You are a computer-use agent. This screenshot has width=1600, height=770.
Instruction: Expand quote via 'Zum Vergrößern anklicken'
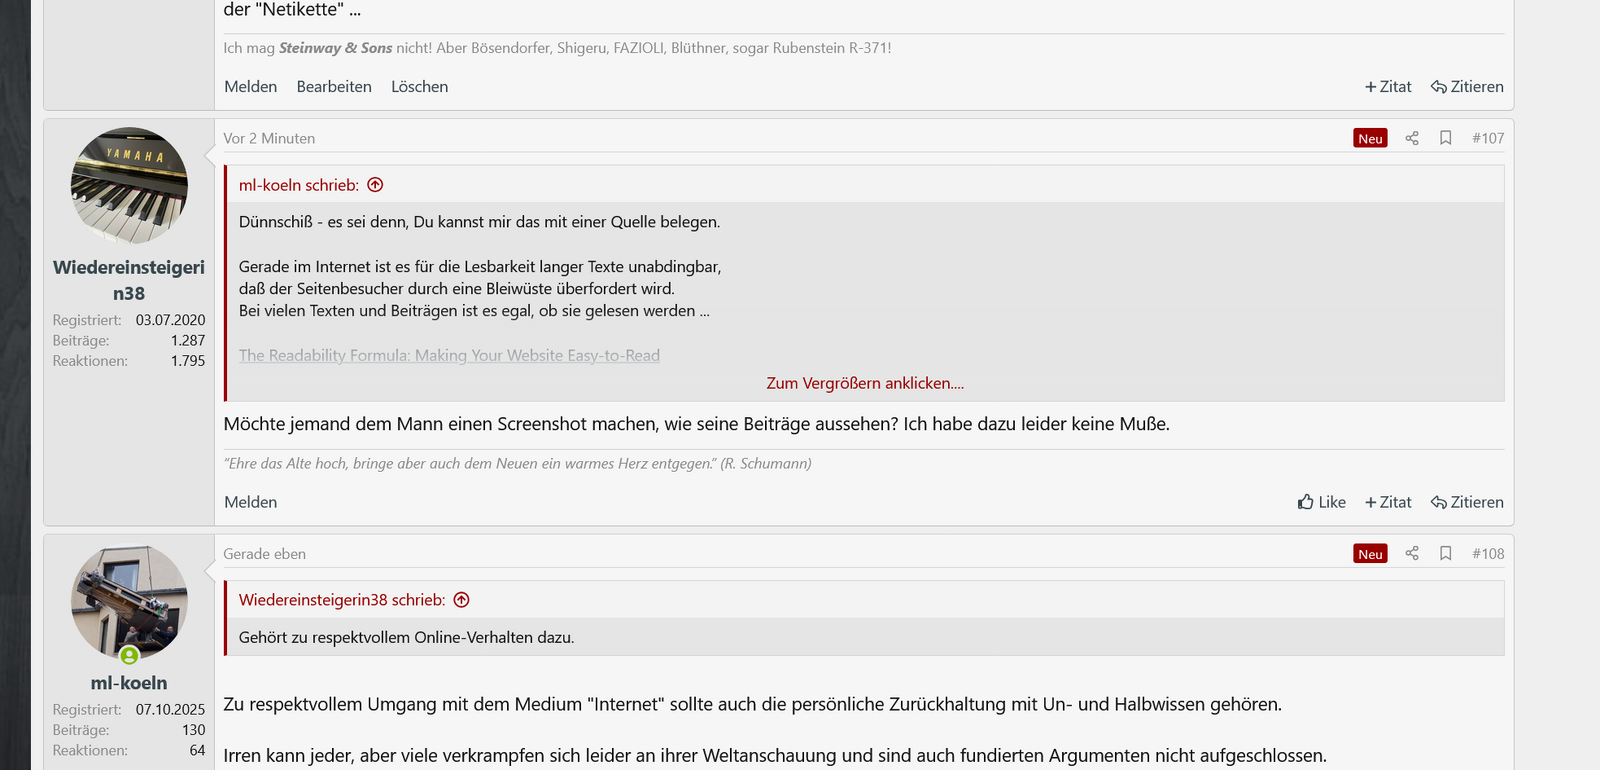click(865, 383)
